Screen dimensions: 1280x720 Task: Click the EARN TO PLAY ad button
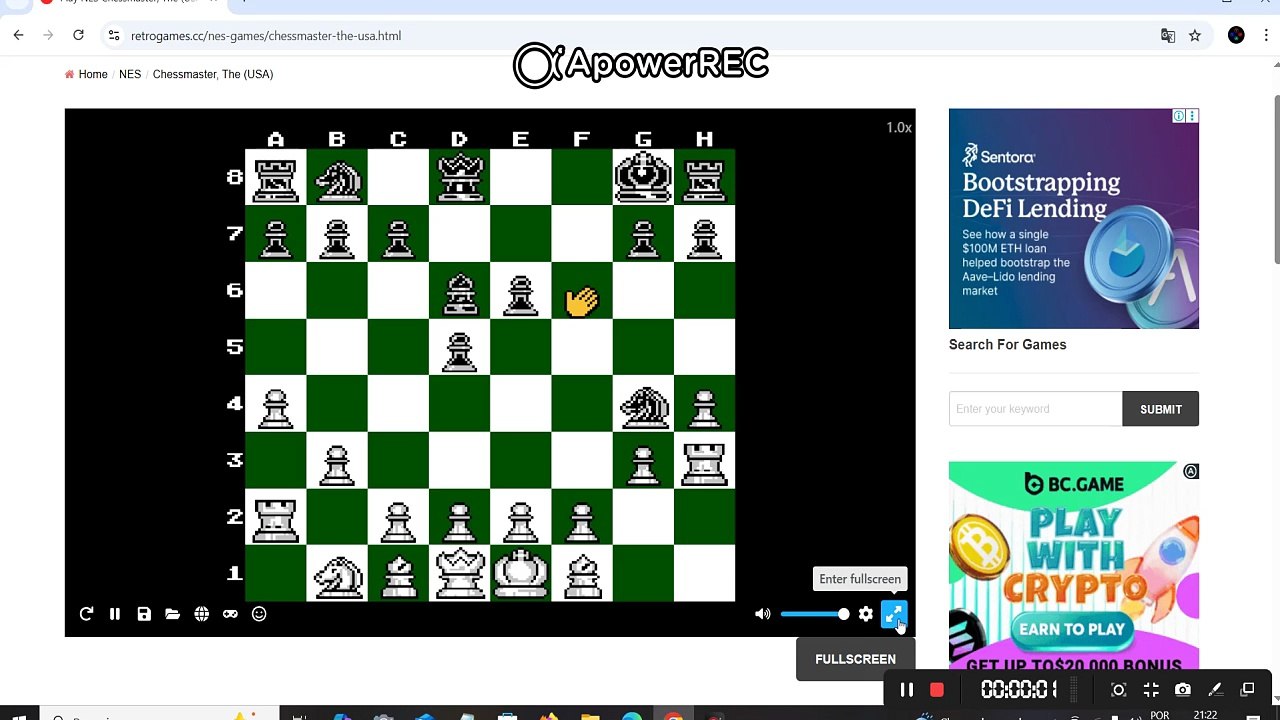coord(1073,629)
